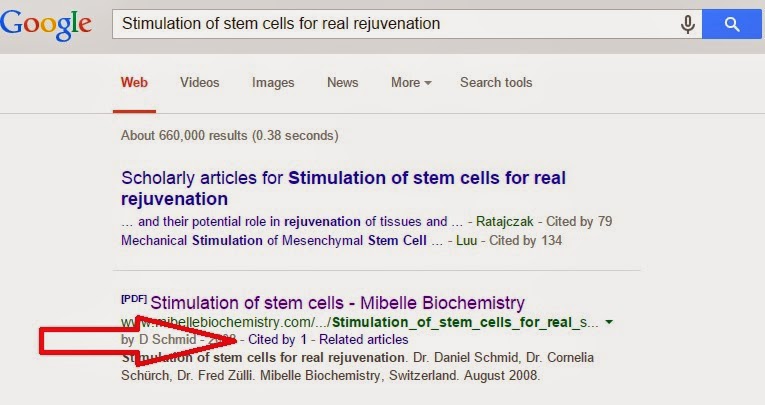The image size is (765, 405).
Task: Click the About 660,000 results text
Action: pyautogui.click(x=229, y=136)
